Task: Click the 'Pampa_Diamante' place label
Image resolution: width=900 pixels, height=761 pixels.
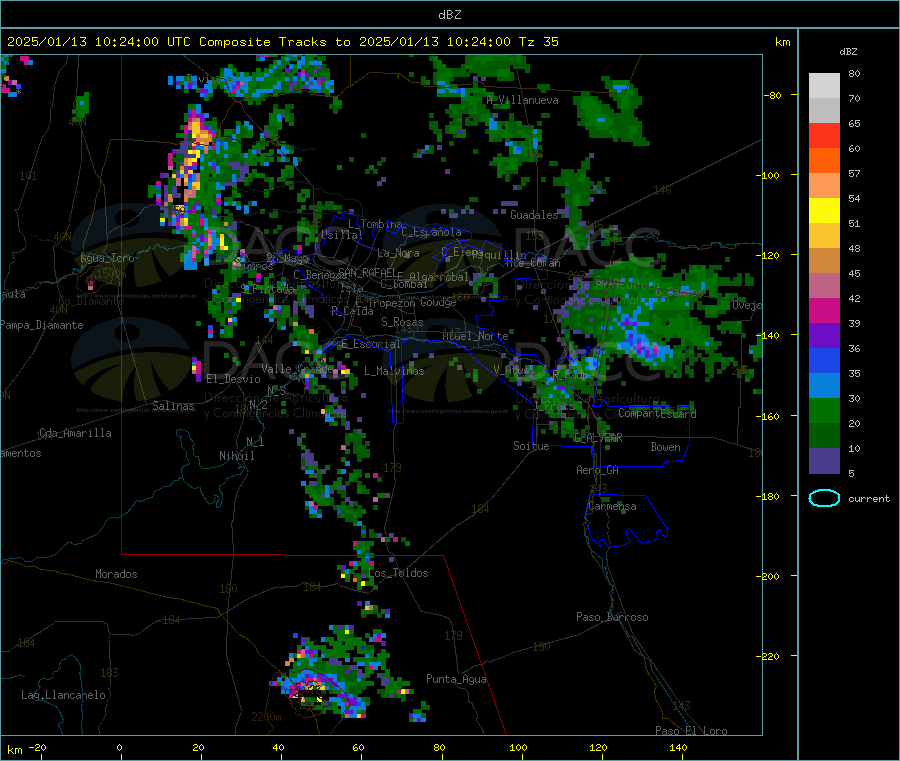Action: 42,325
